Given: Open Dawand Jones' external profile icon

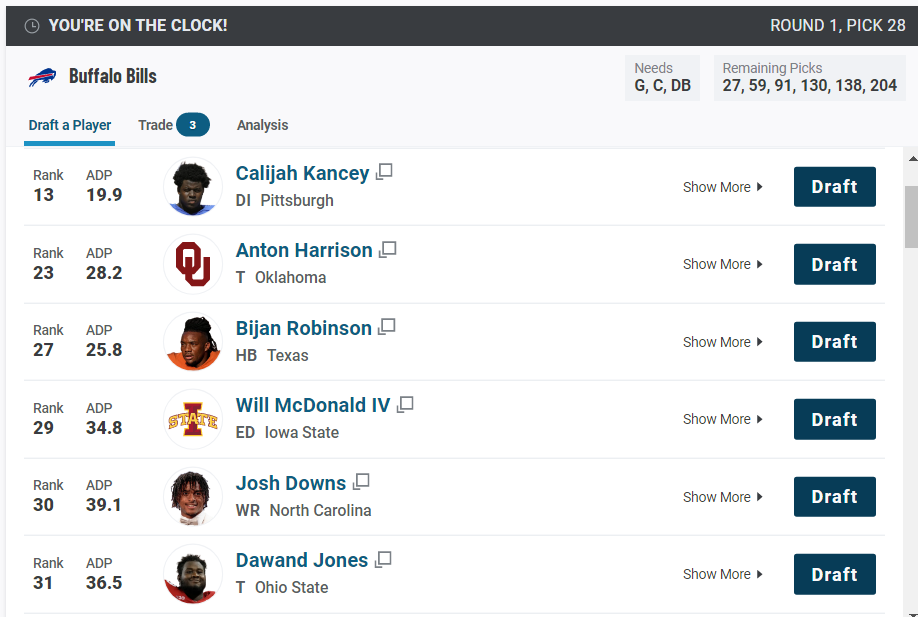Looking at the screenshot, I should coord(383,560).
